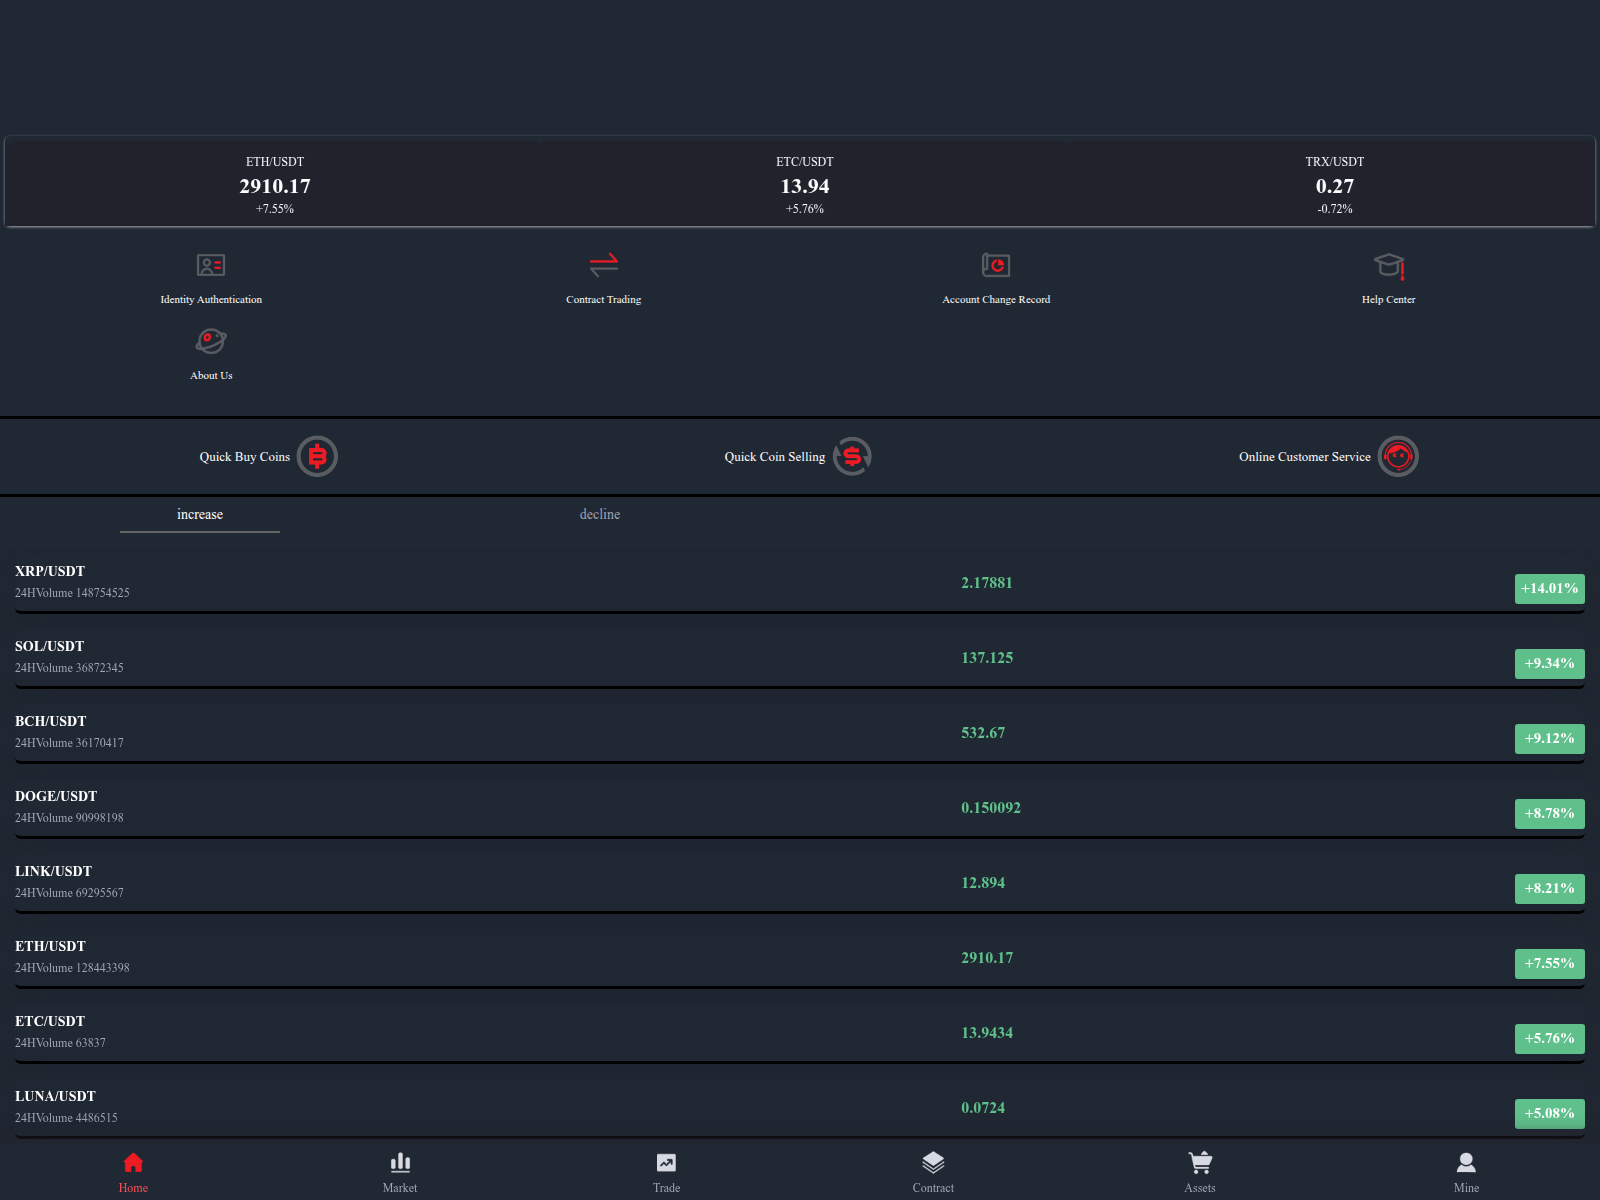Select the increase tab
The image size is (1600, 1200).
click(200, 514)
